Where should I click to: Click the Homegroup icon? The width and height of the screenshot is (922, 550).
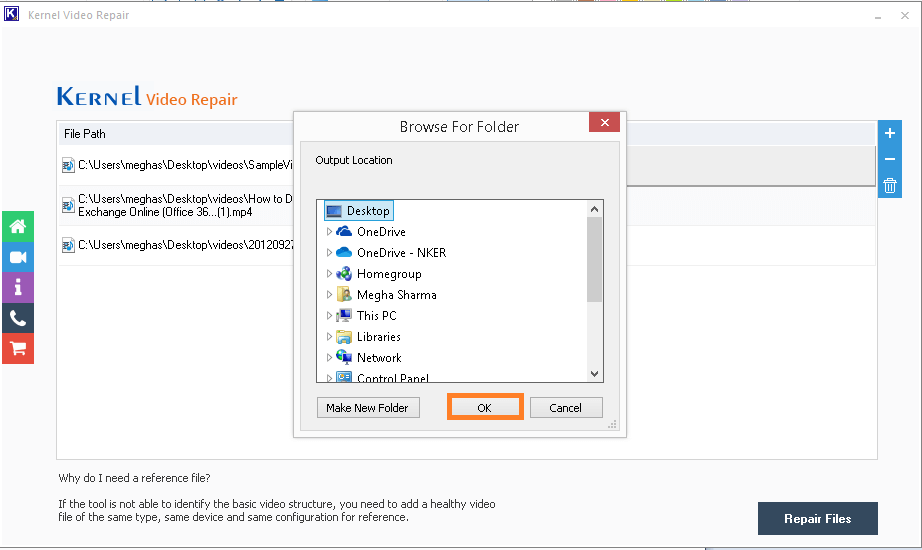pos(344,274)
